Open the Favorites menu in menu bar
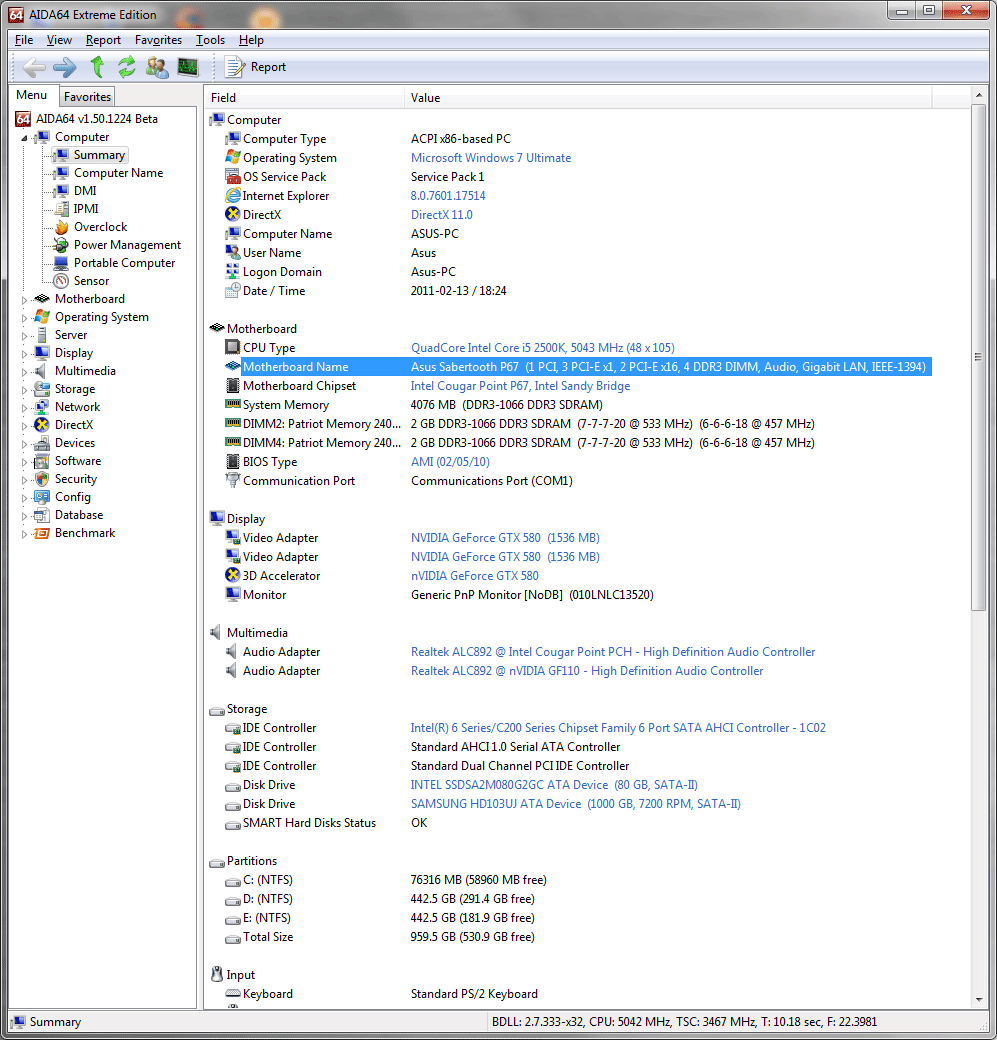Image resolution: width=997 pixels, height=1040 pixels. 159,40
